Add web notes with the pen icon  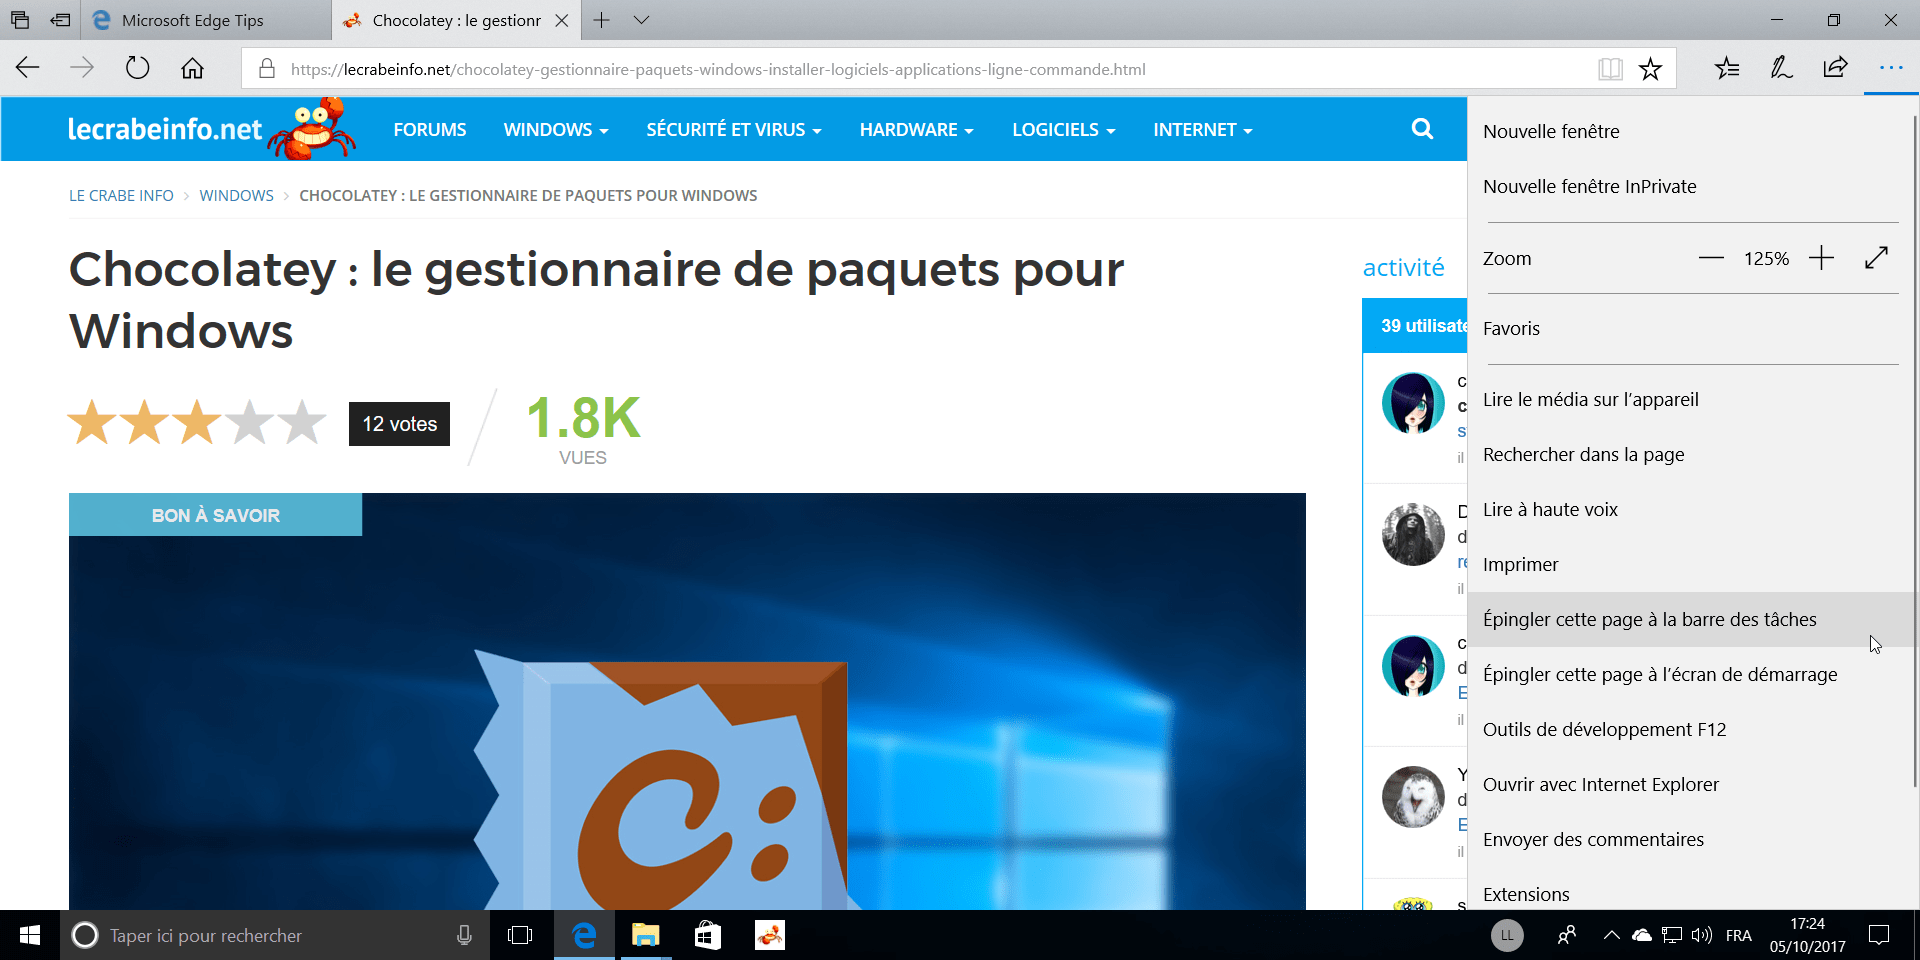click(1781, 68)
